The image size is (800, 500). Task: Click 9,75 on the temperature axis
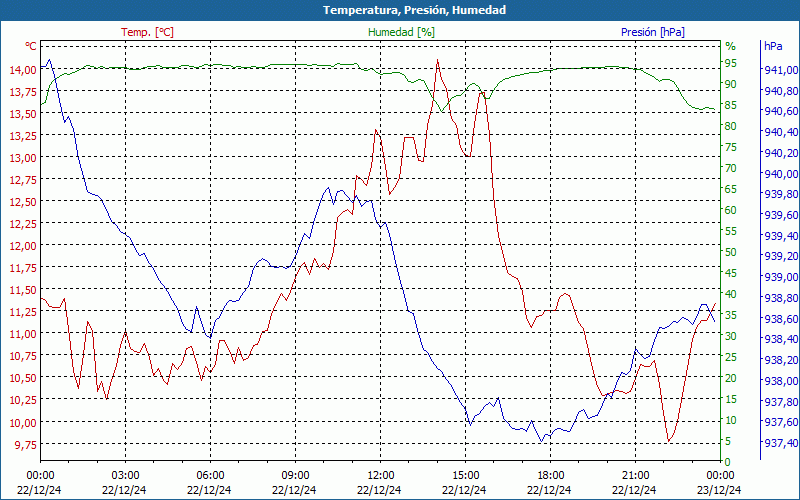click(x=25, y=444)
